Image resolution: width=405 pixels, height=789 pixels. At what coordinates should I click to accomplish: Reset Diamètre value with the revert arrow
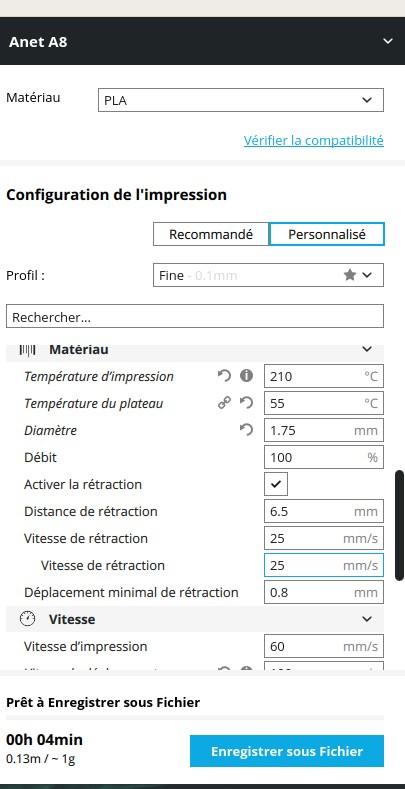[x=246, y=430]
